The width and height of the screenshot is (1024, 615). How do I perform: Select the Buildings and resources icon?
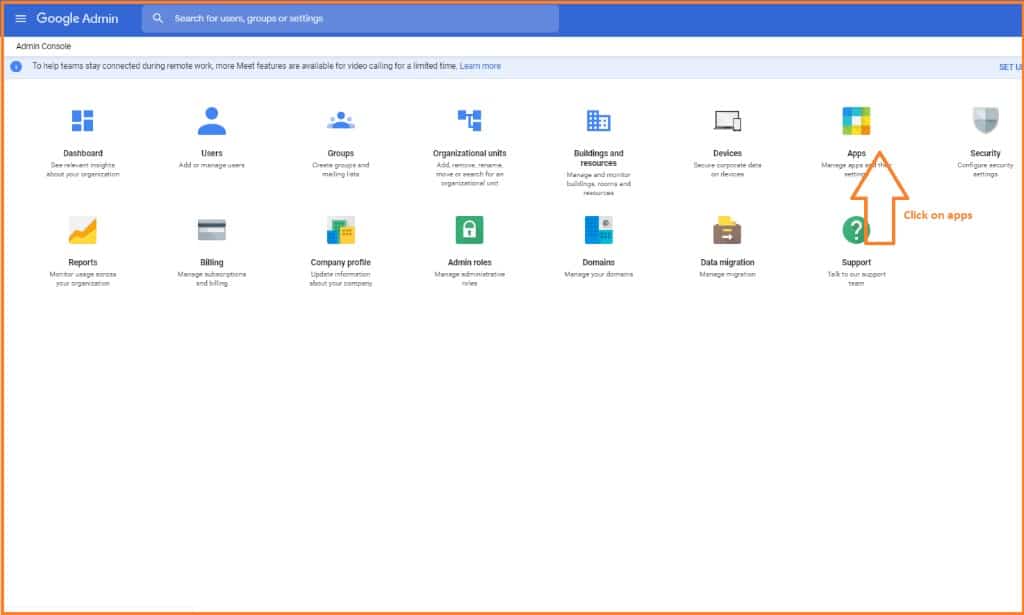coord(598,121)
